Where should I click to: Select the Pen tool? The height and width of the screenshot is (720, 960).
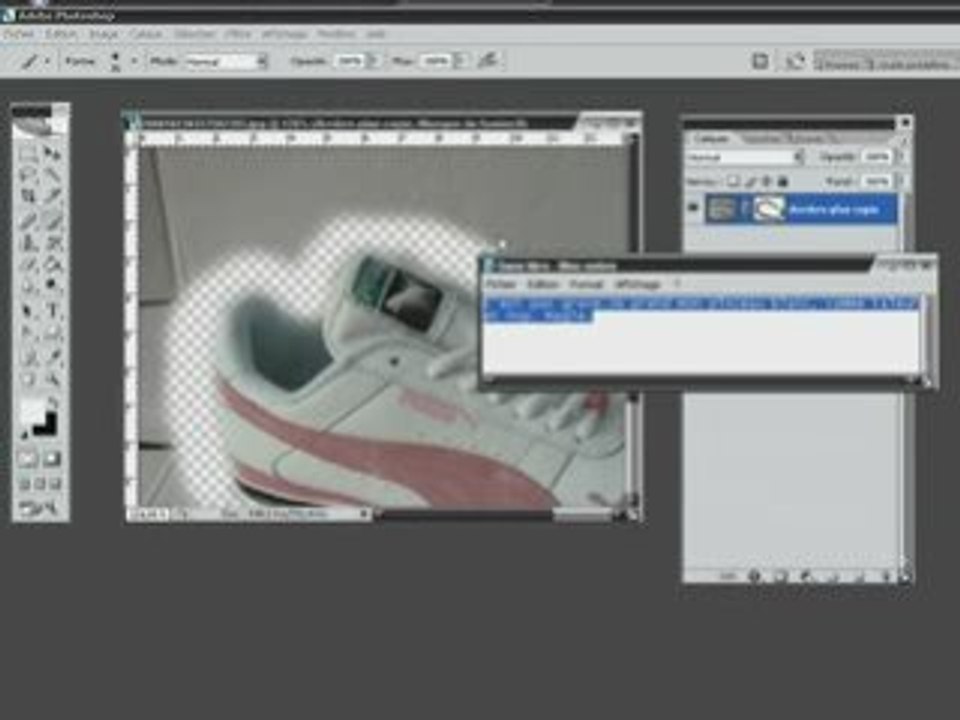click(x=28, y=333)
